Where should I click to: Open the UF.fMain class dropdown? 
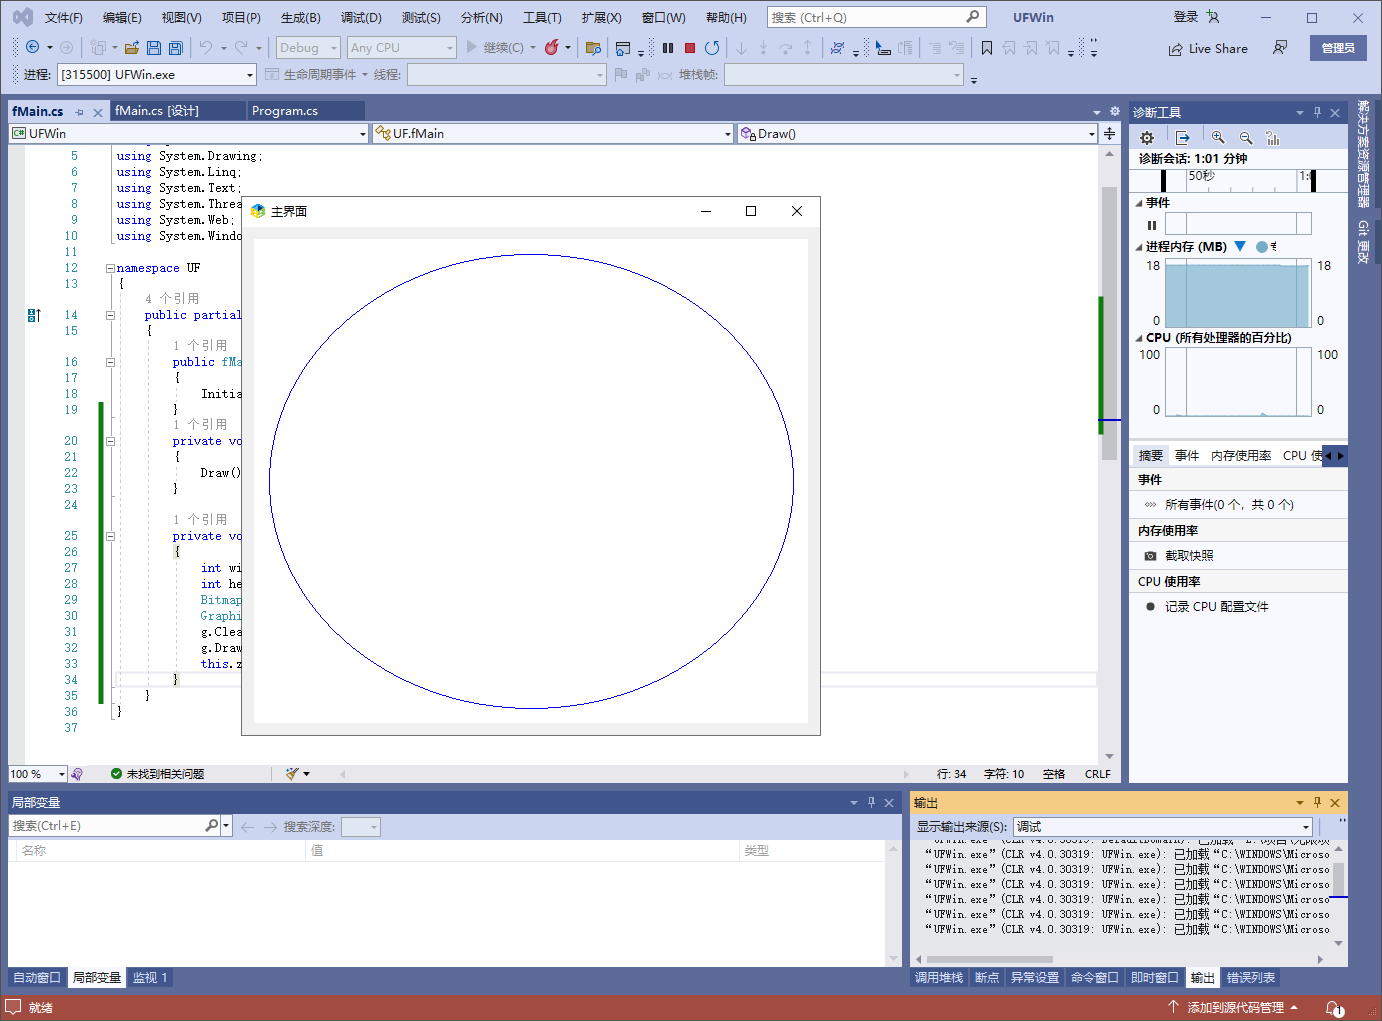point(553,133)
